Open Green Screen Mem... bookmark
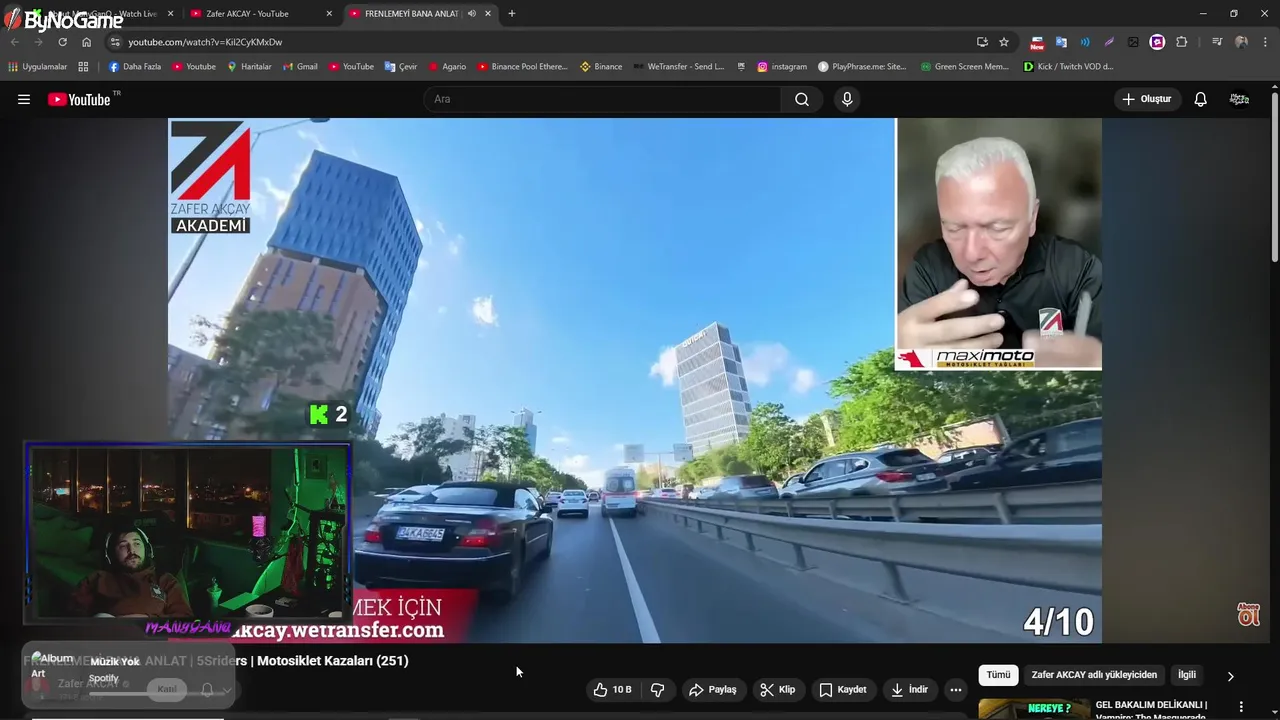1280x720 pixels. (x=965, y=67)
